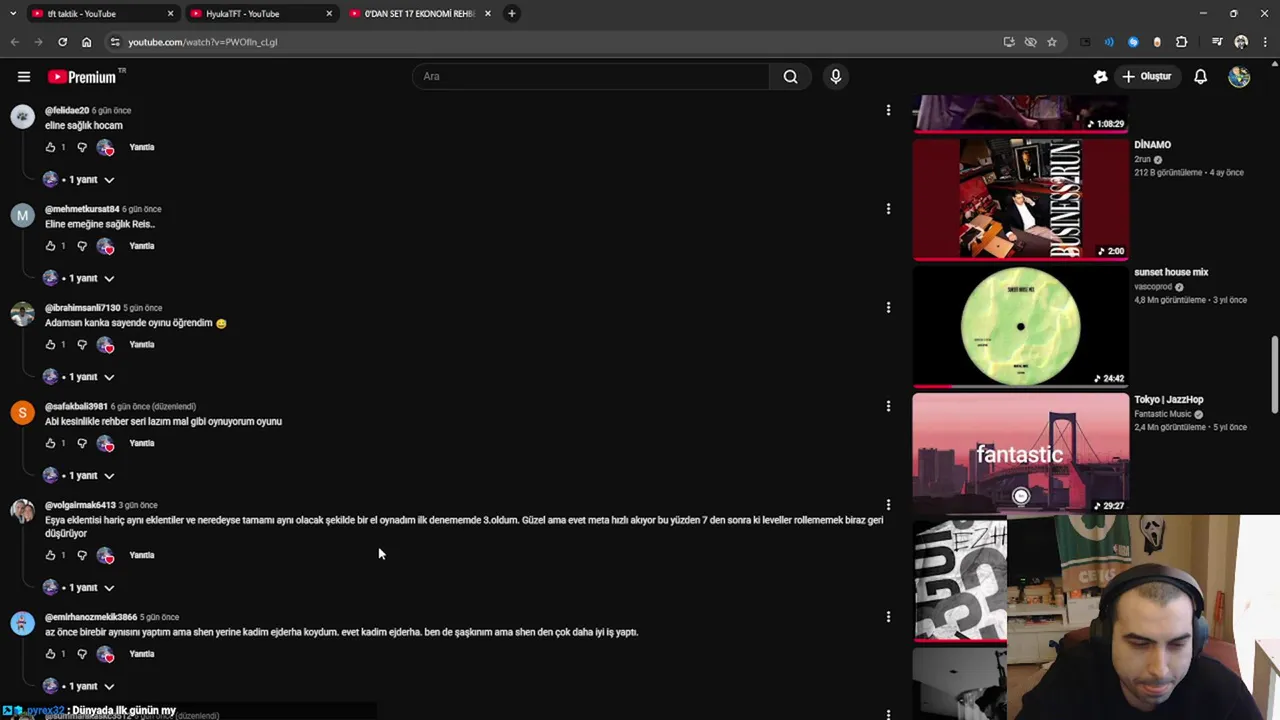Dislike the comment by @safakbali3981
This screenshot has height=720, width=1280.
[x=82, y=443]
